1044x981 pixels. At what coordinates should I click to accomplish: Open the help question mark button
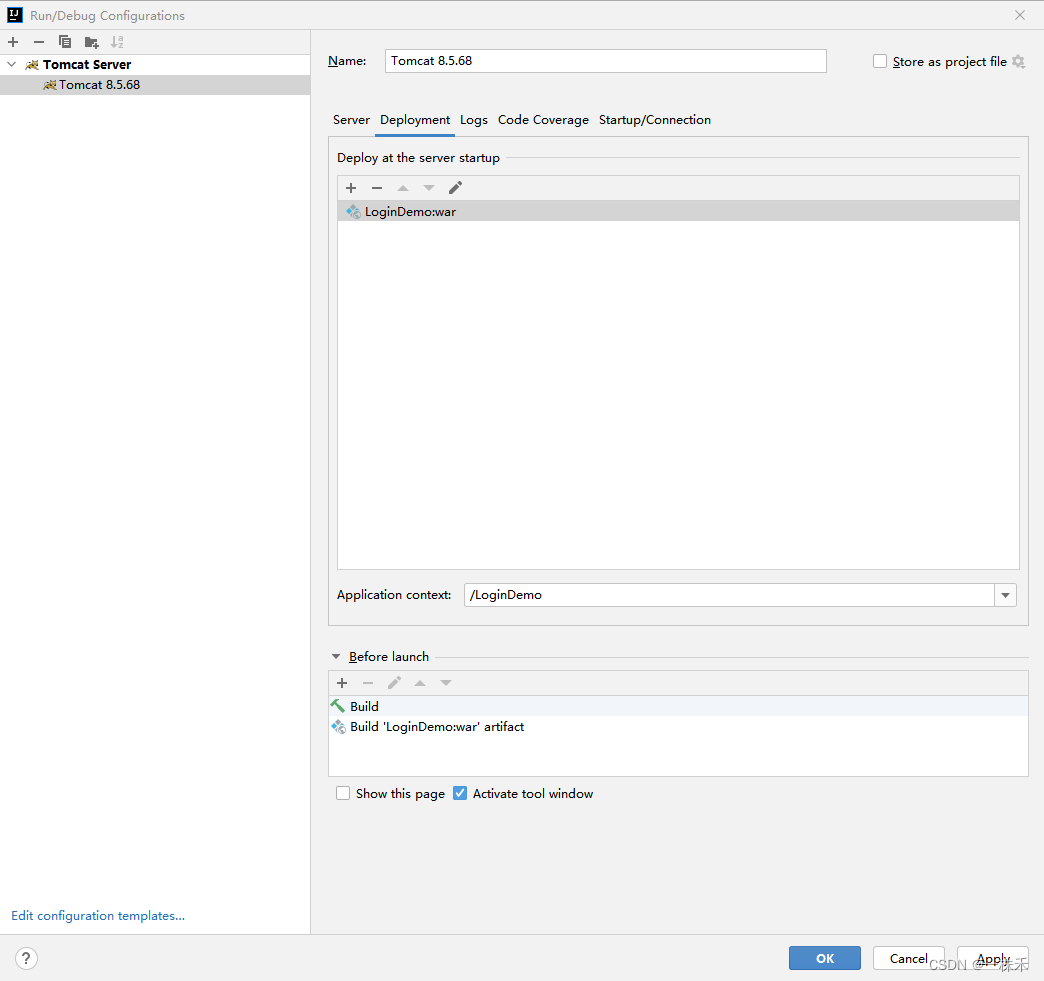[x=26, y=958]
